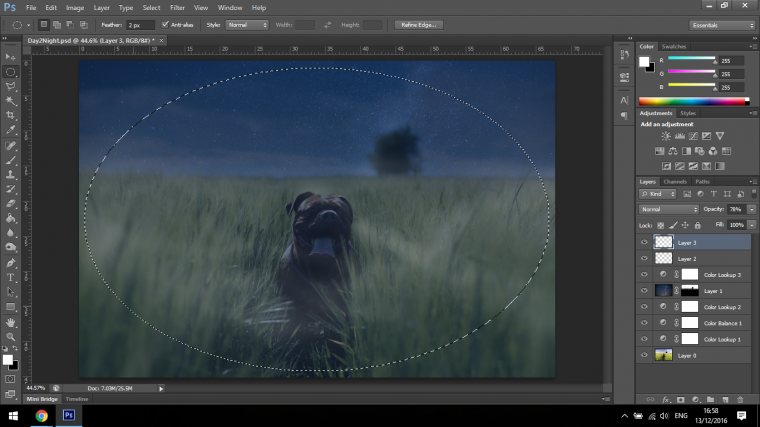Toggle visibility of Color Lookup 1

click(644, 339)
